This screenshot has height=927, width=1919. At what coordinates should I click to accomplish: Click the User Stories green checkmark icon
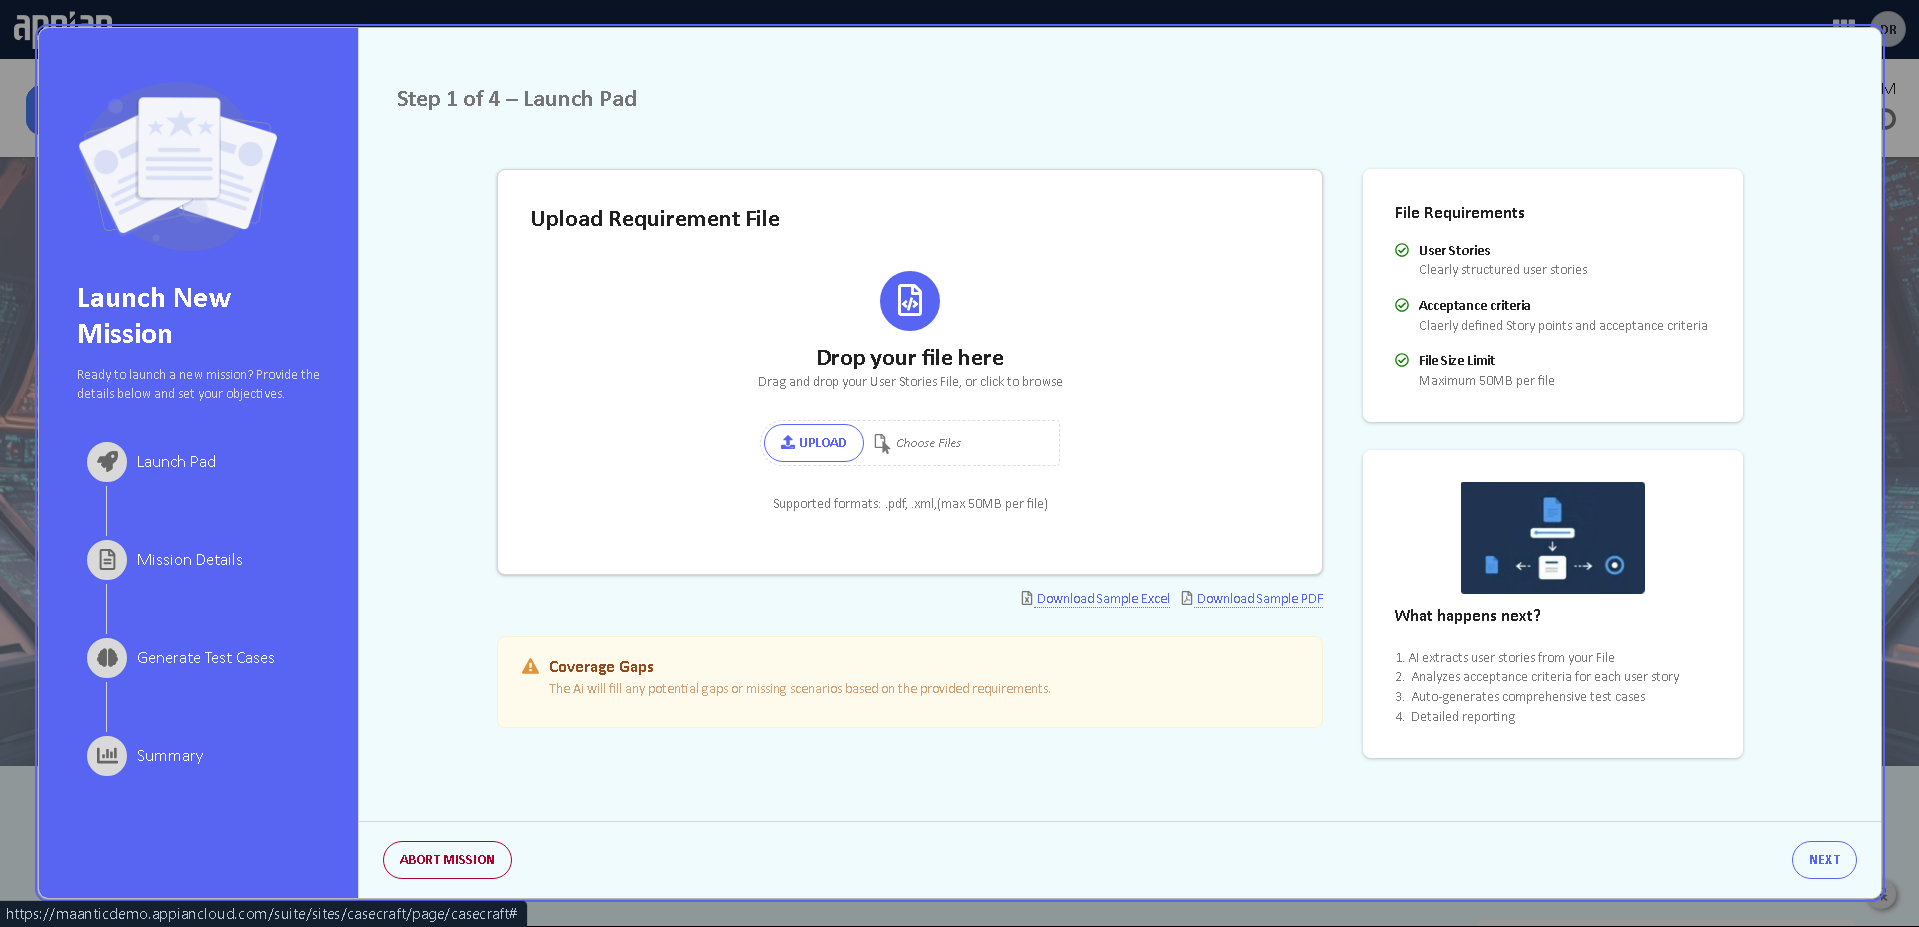point(1402,251)
